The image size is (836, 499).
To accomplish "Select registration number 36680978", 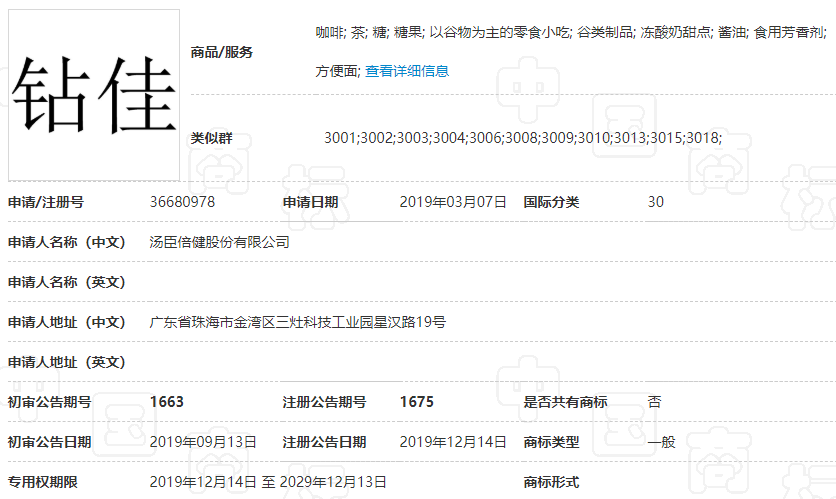I will coord(182,202).
